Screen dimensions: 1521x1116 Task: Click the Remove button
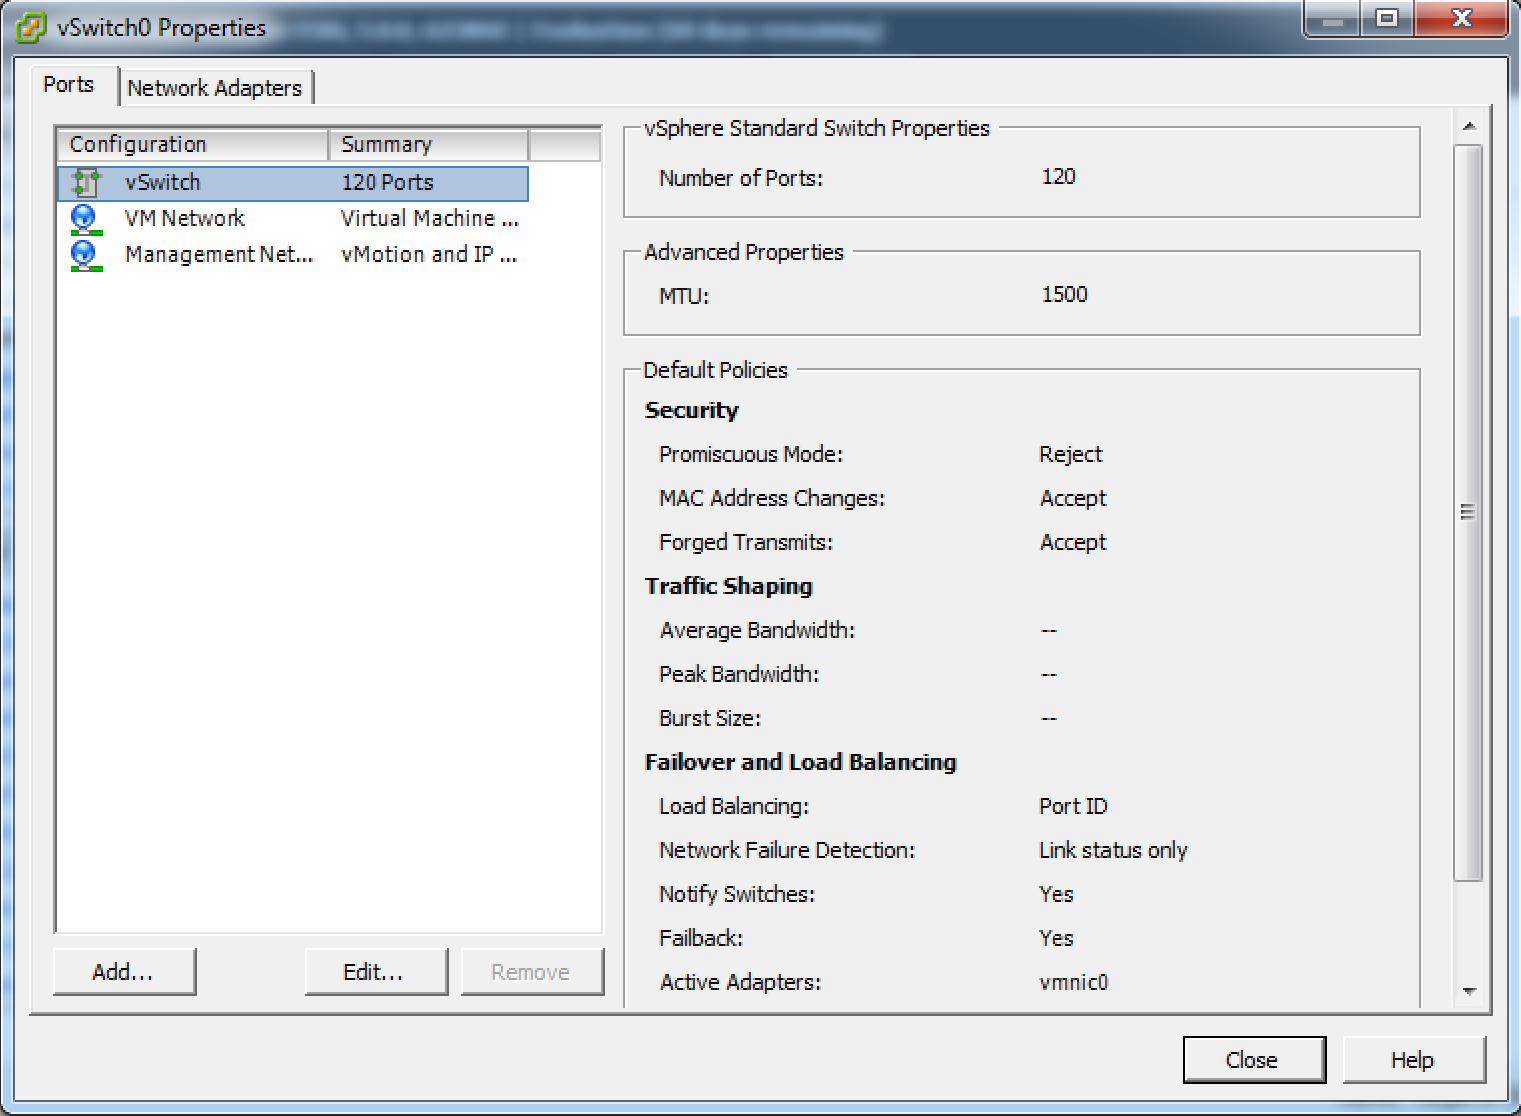point(531,972)
